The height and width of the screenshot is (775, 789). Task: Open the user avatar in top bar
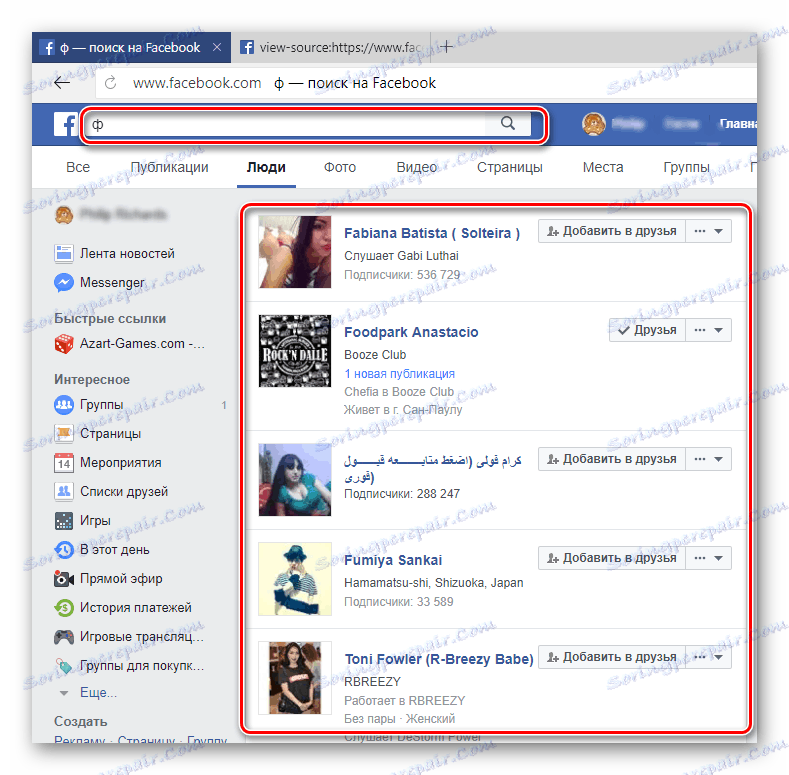[x=593, y=124]
